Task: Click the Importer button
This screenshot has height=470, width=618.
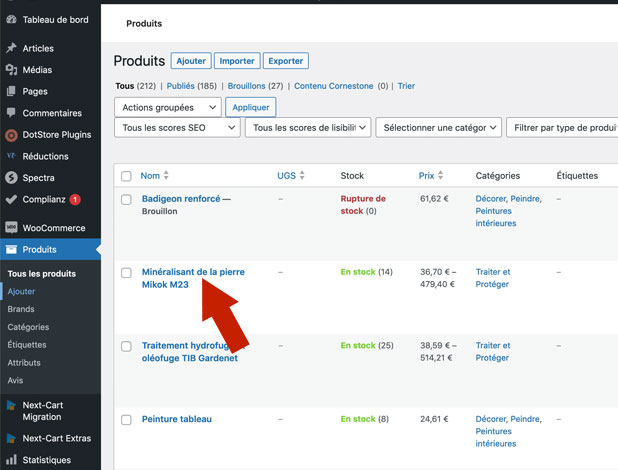Action: 237,61
